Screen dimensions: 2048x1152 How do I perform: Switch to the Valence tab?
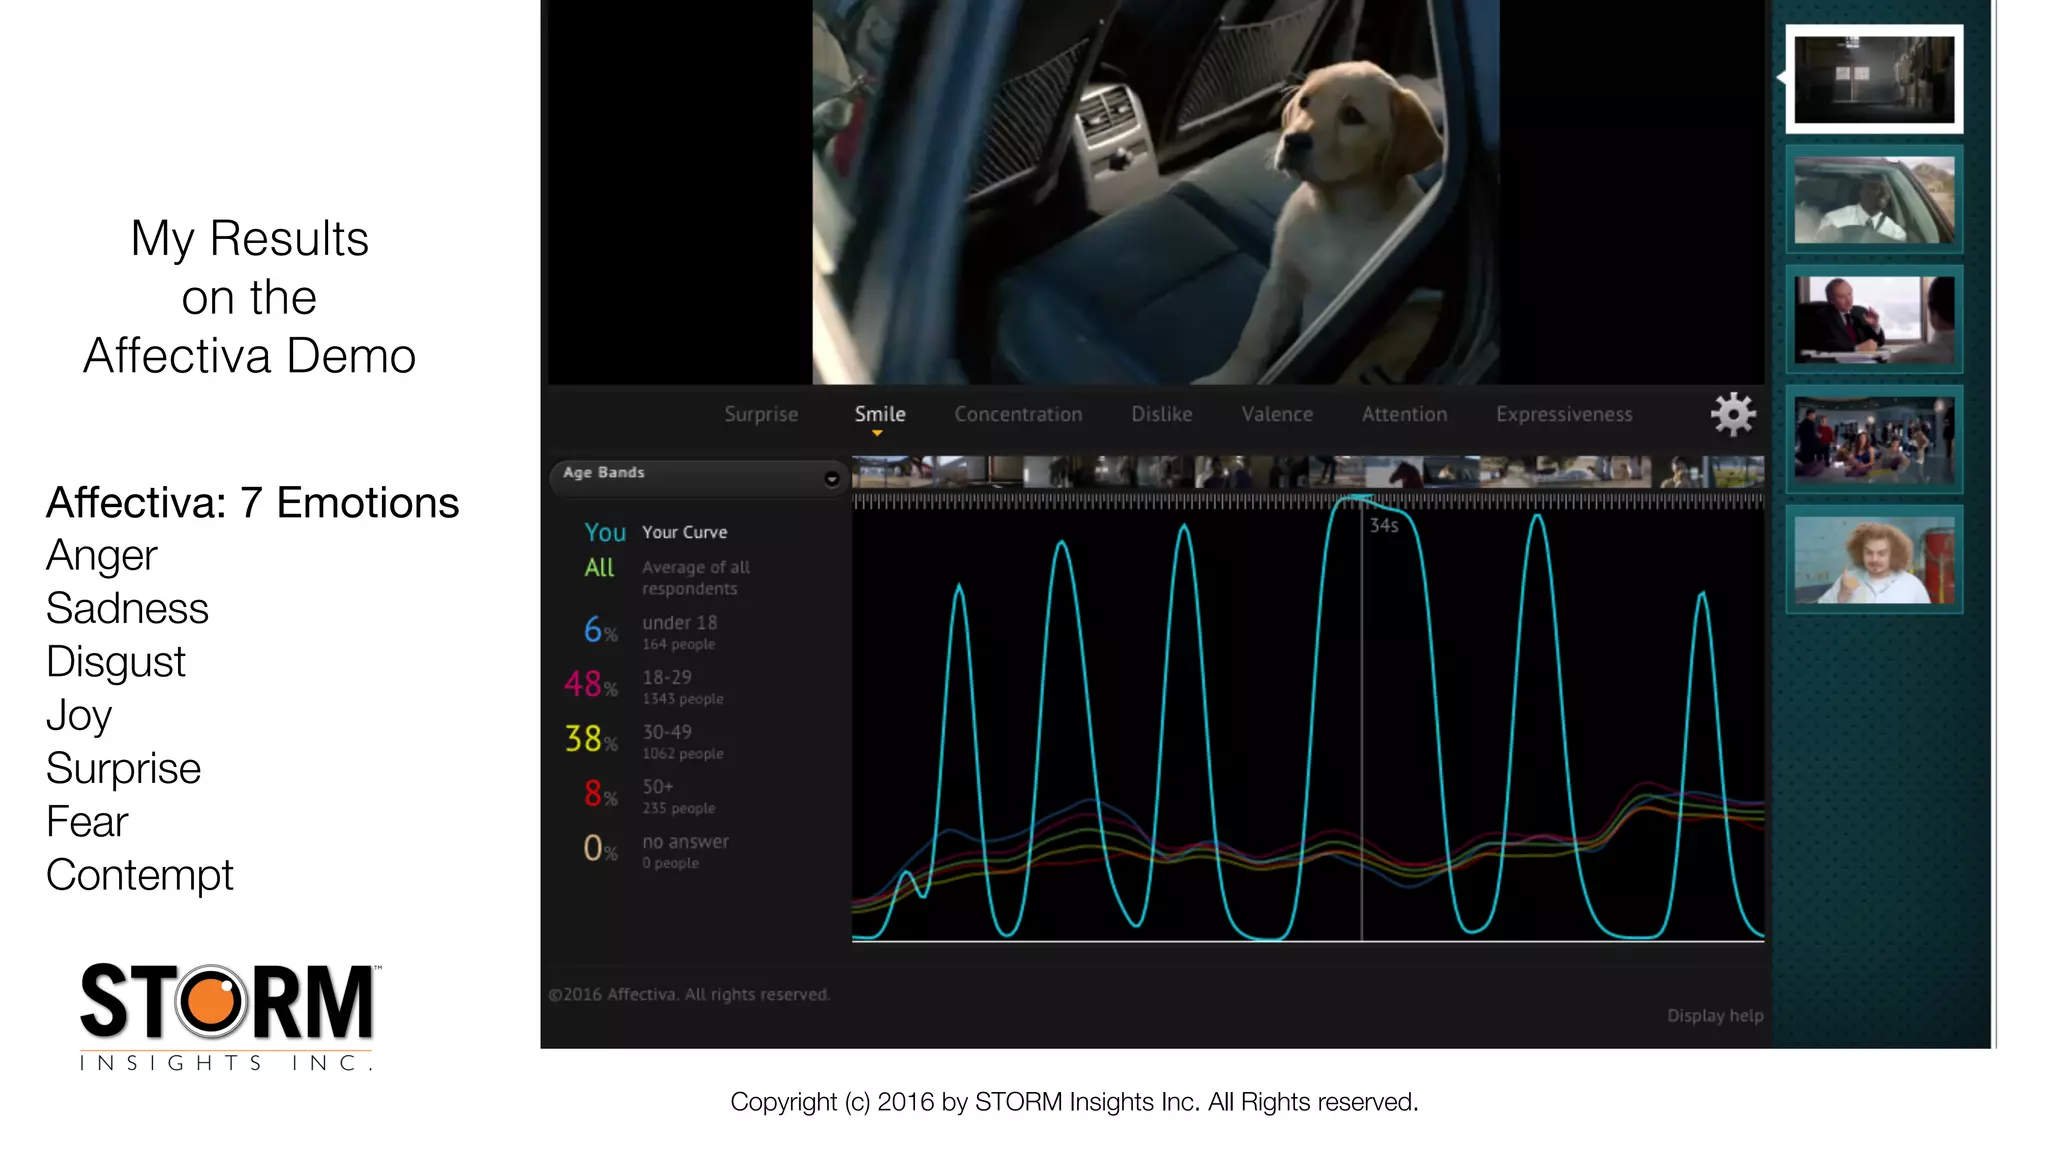(x=1277, y=414)
